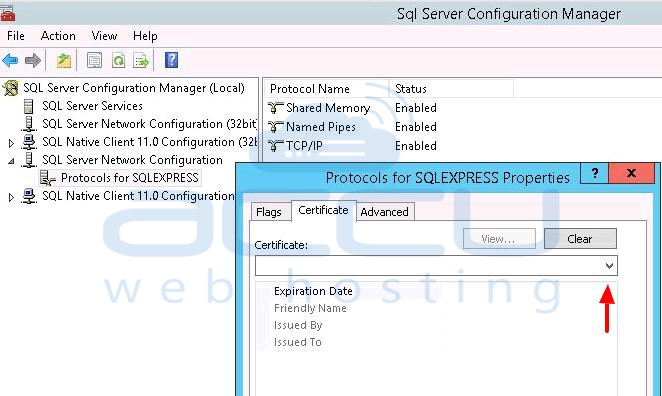The height and width of the screenshot is (396, 662).
Task: Click the app icon in title bar
Action: point(8,14)
